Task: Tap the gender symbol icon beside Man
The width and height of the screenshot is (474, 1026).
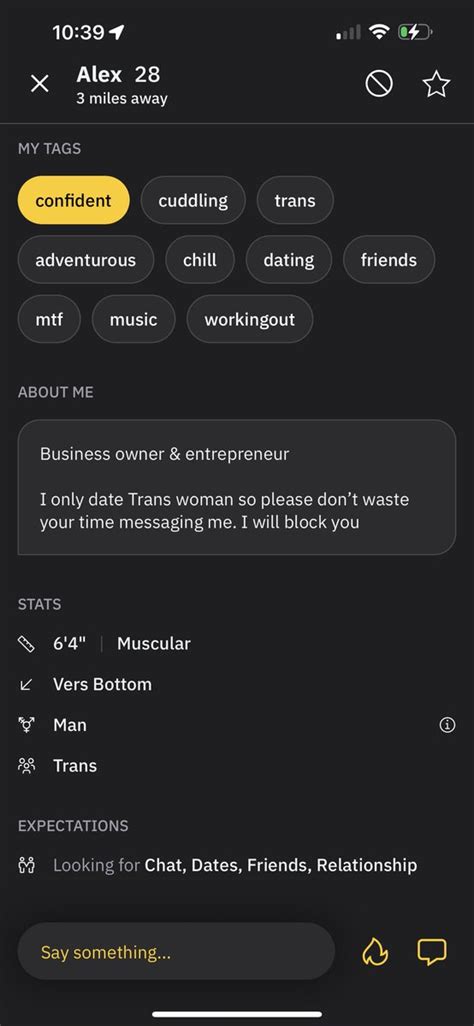Action: [x=26, y=725]
